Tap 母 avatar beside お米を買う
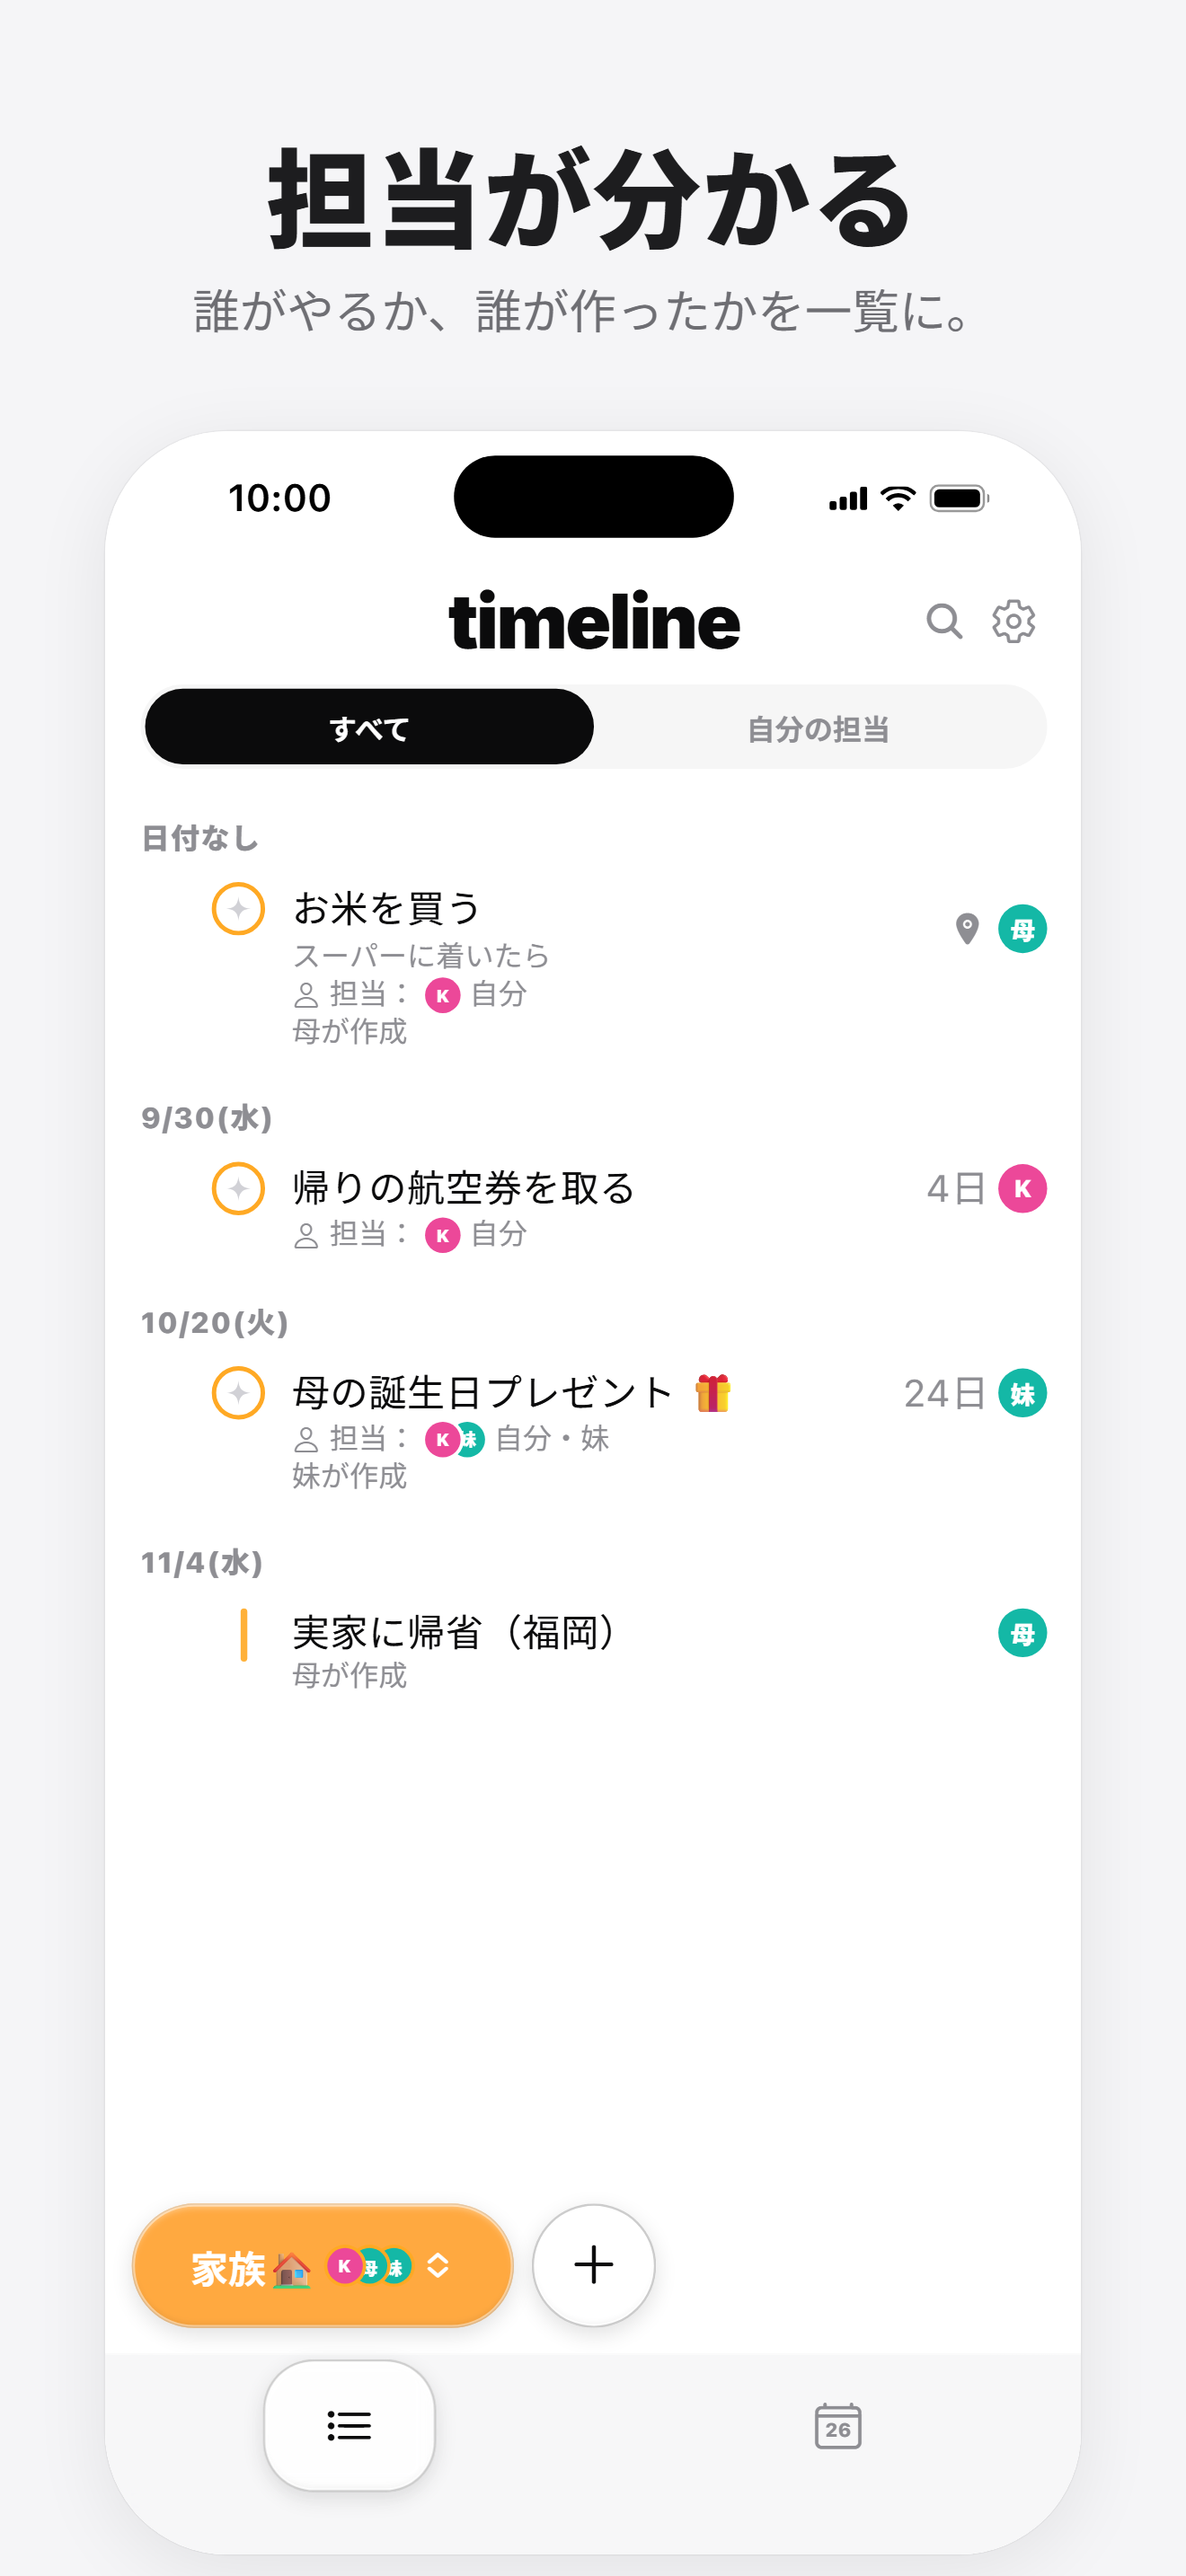The image size is (1186, 2576). [x=1022, y=929]
